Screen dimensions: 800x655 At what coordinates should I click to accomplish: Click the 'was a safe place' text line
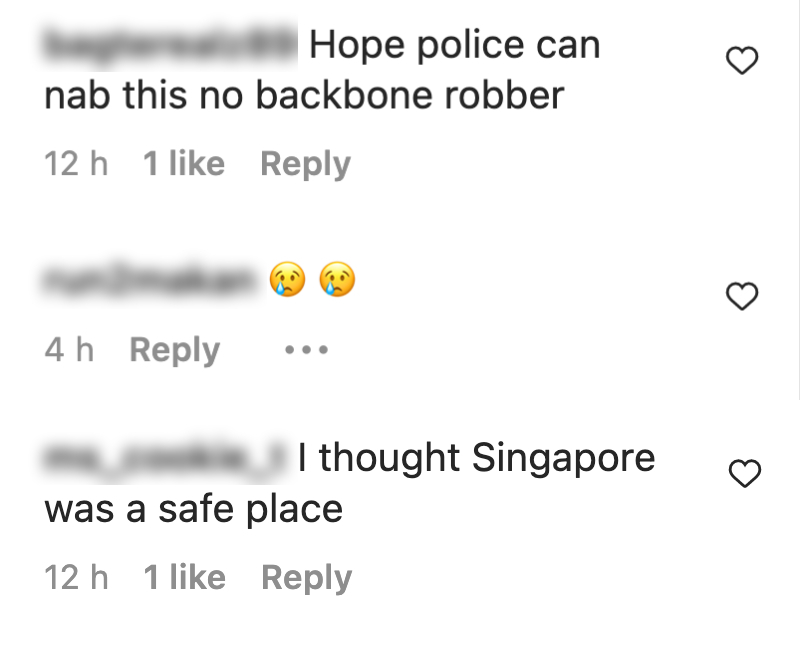[193, 509]
